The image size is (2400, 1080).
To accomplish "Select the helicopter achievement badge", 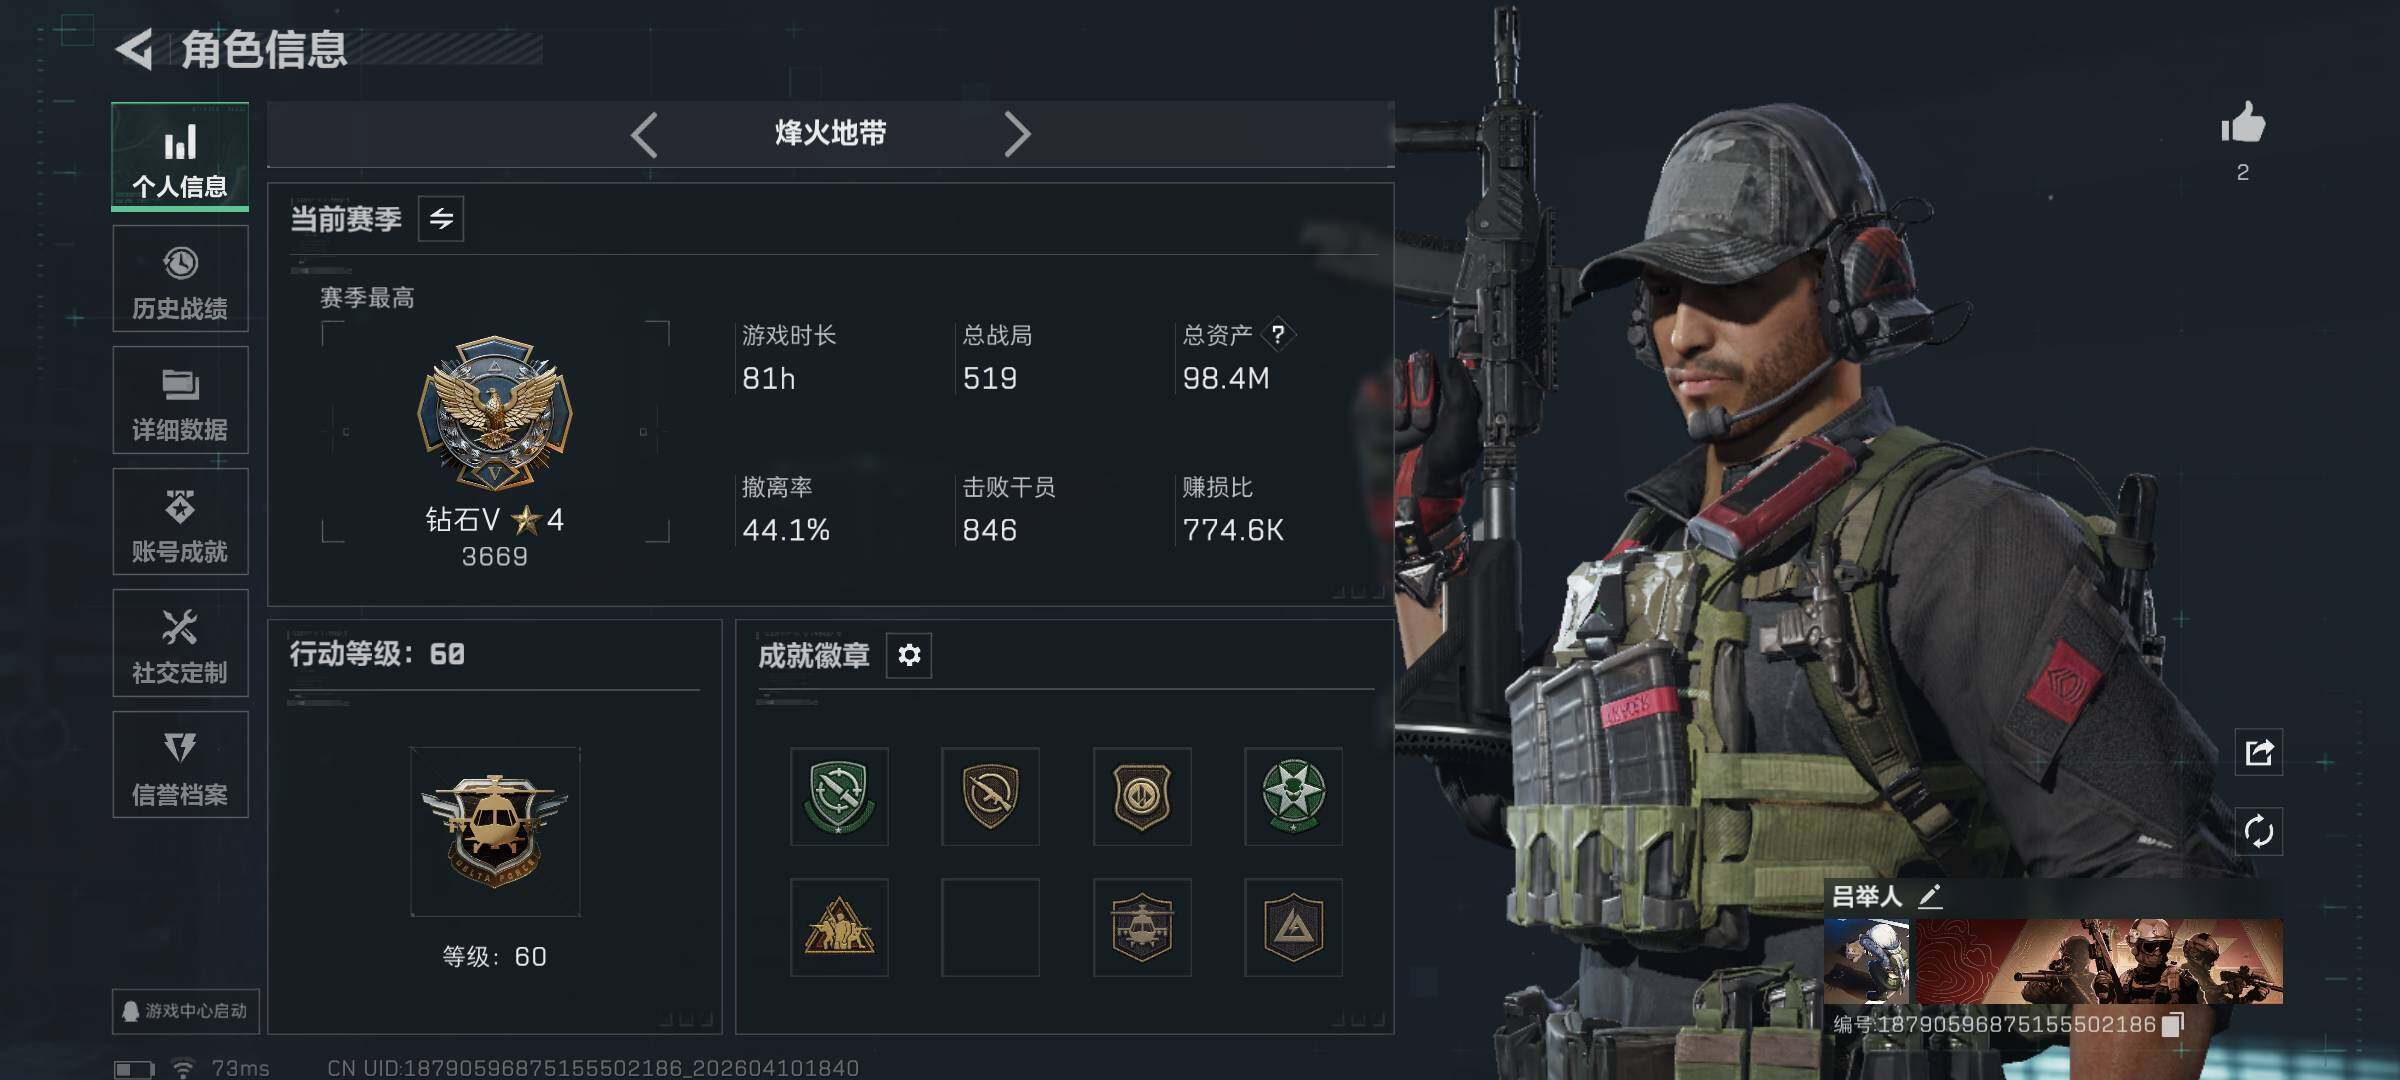I will tap(1142, 928).
